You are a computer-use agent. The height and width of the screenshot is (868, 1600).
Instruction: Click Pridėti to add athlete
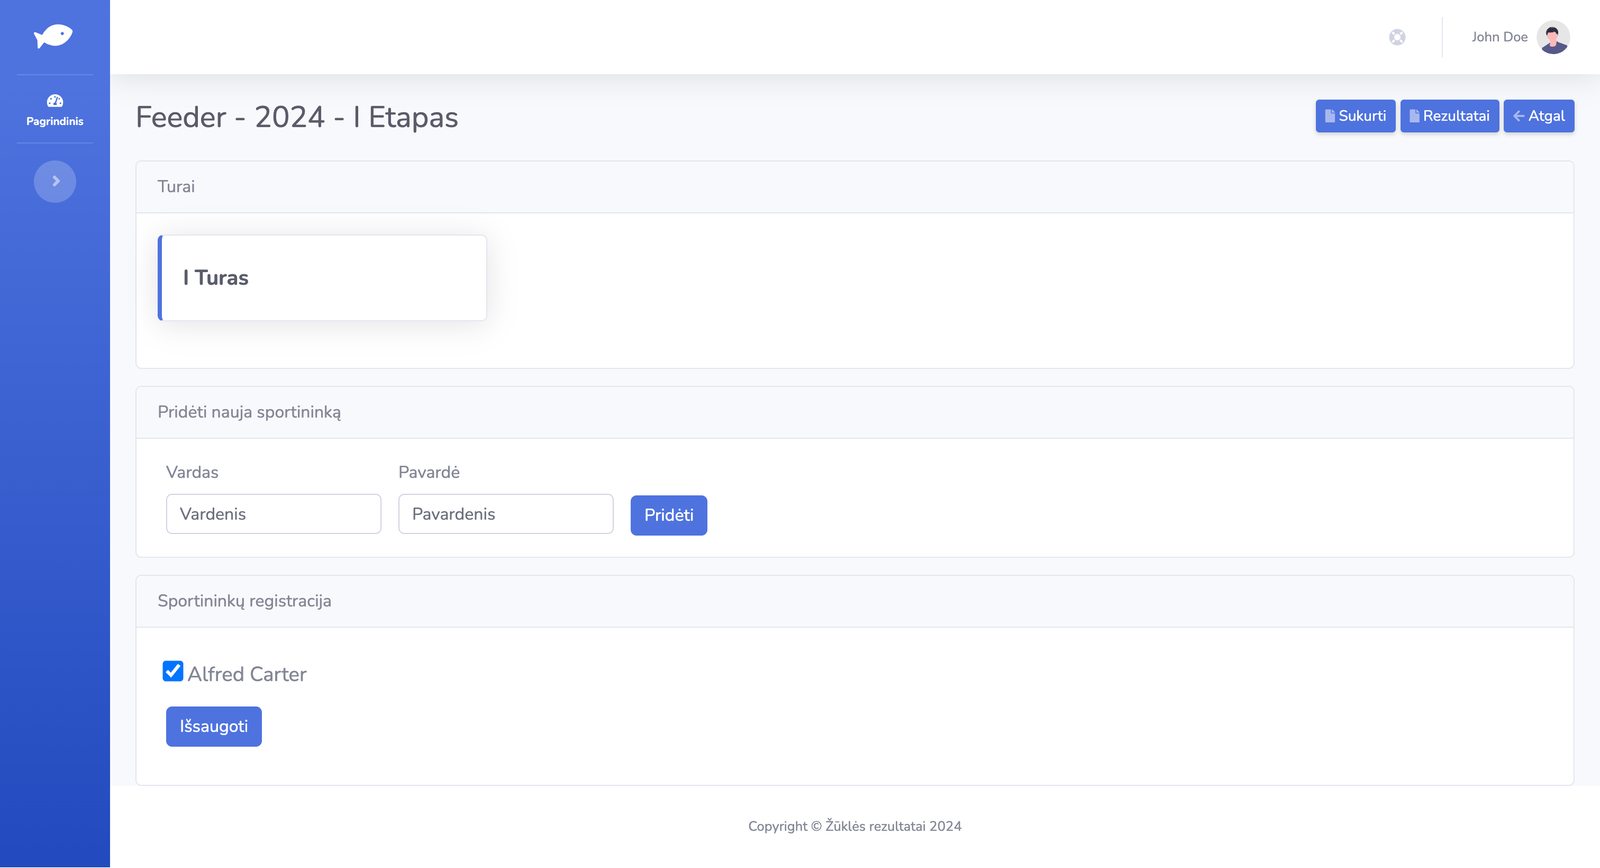pos(668,515)
